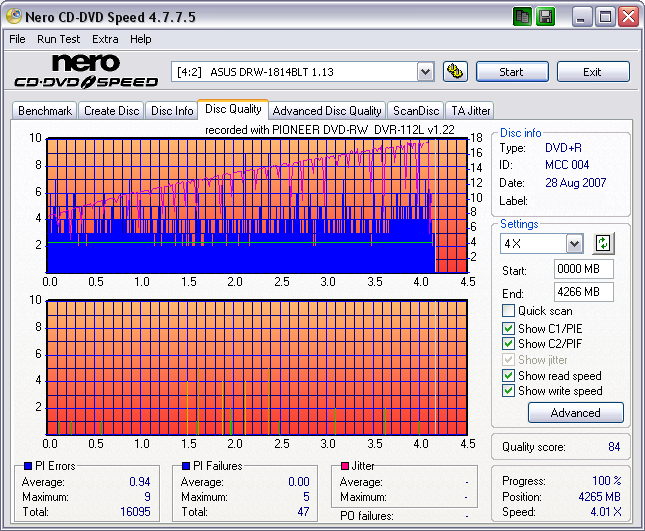The height and width of the screenshot is (531, 645).
Task: Open the ASUS DRW-1814BLT drive dropdown
Action: [425, 71]
